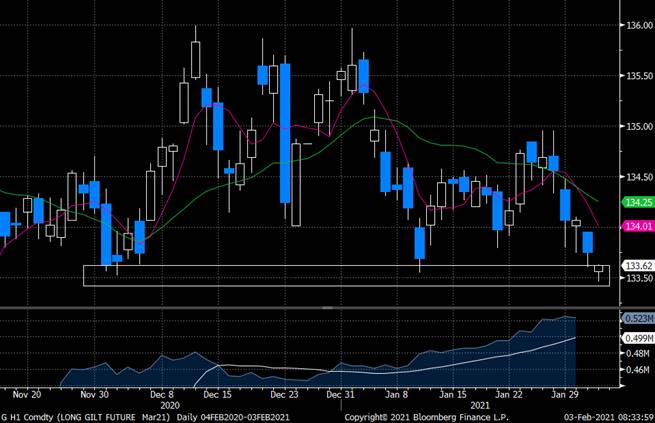Image resolution: width=655 pixels, height=423 pixels.
Task: Click the 2021 year label
Action: pos(480,405)
